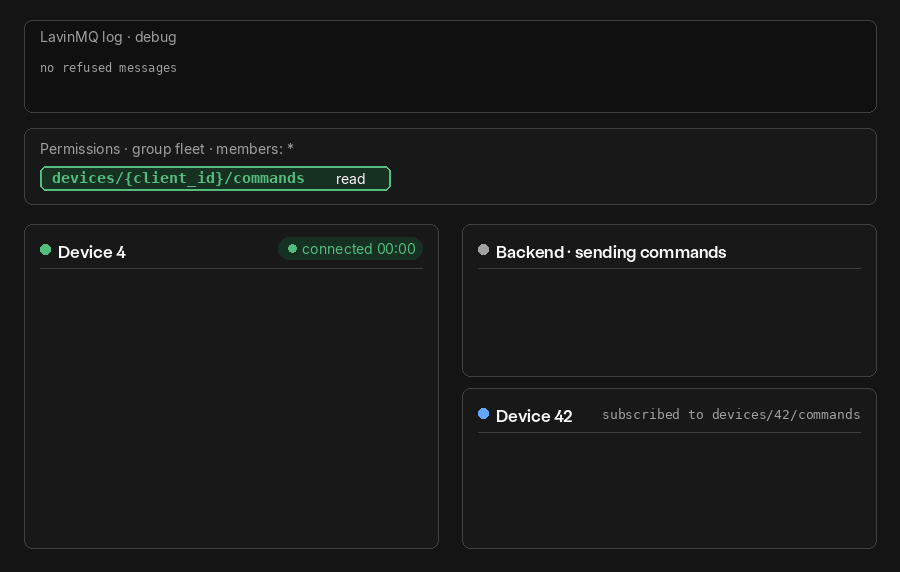900x572 pixels.
Task: Click the green dot beside Device 4
Action: pyautogui.click(x=45, y=250)
